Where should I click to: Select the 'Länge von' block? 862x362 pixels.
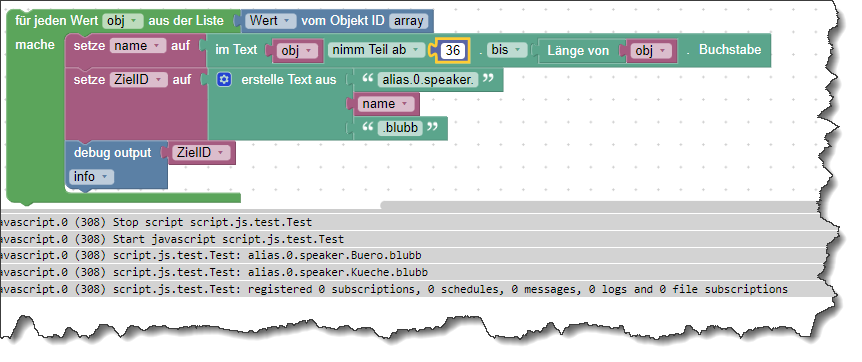578,51
